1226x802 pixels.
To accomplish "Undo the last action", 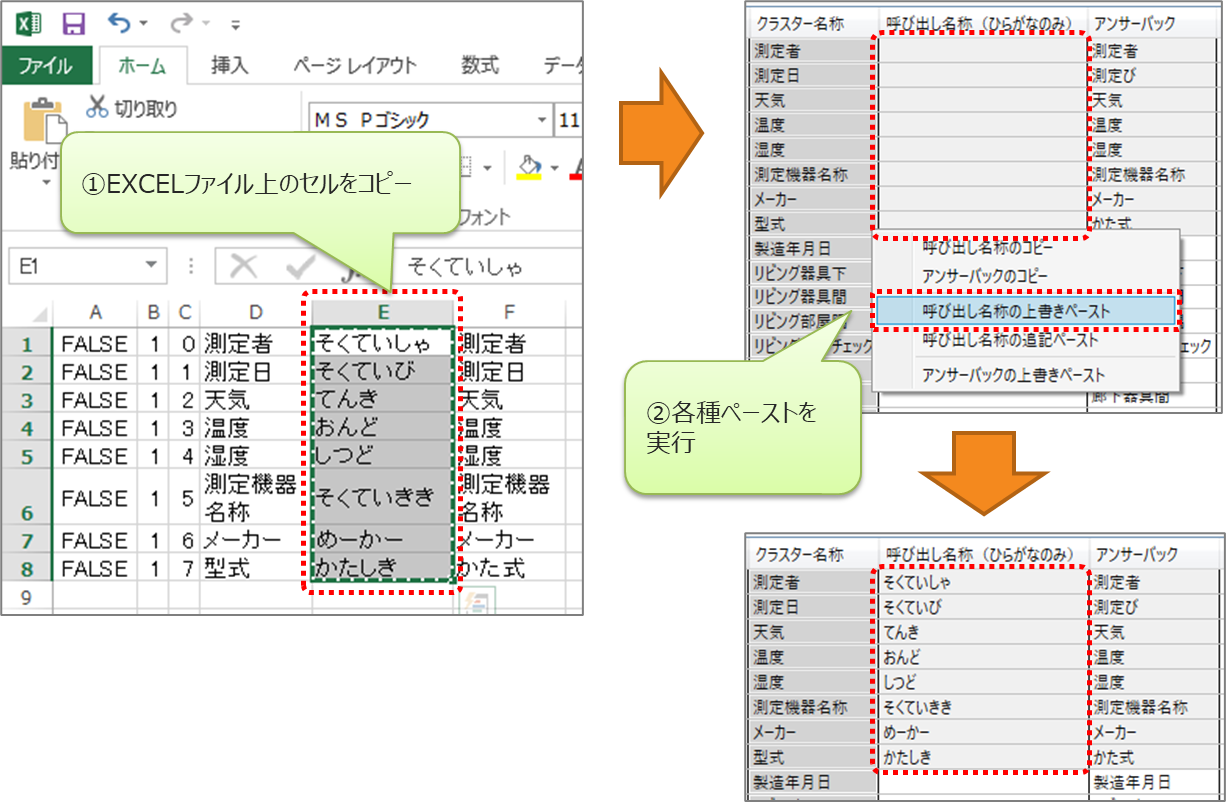I will (120, 23).
